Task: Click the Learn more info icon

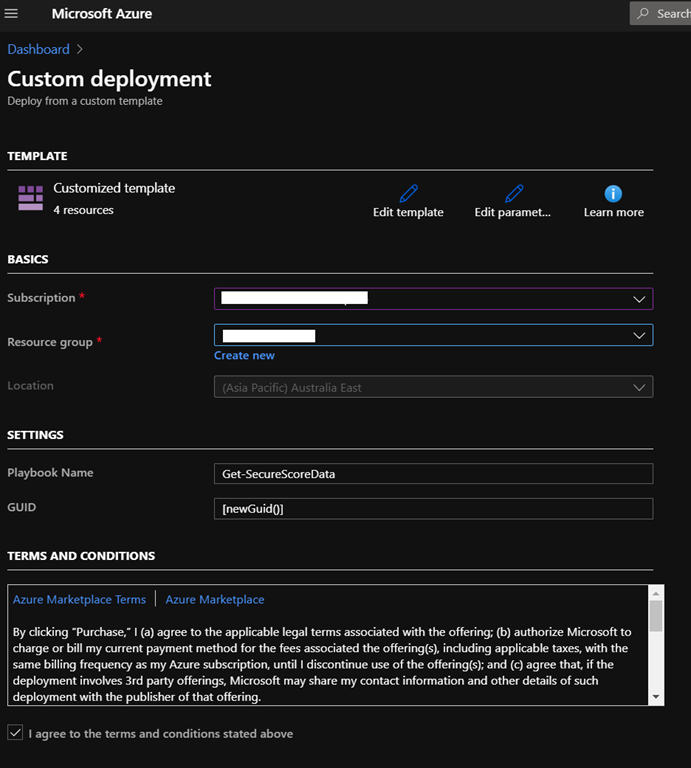Action: pos(614,193)
